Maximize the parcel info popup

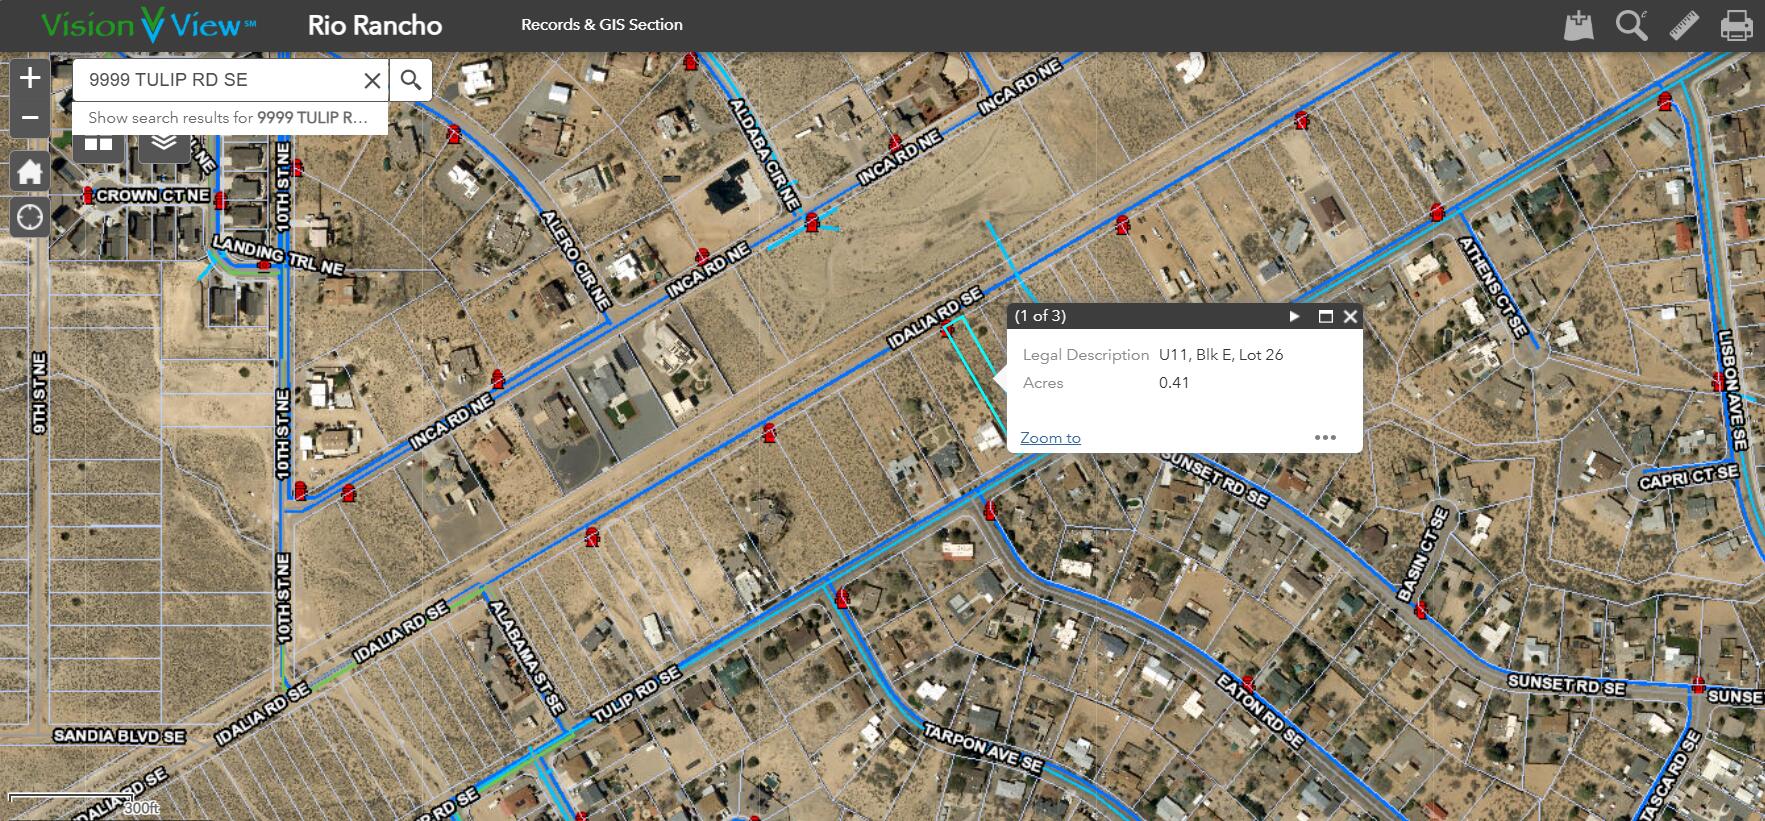tap(1325, 316)
